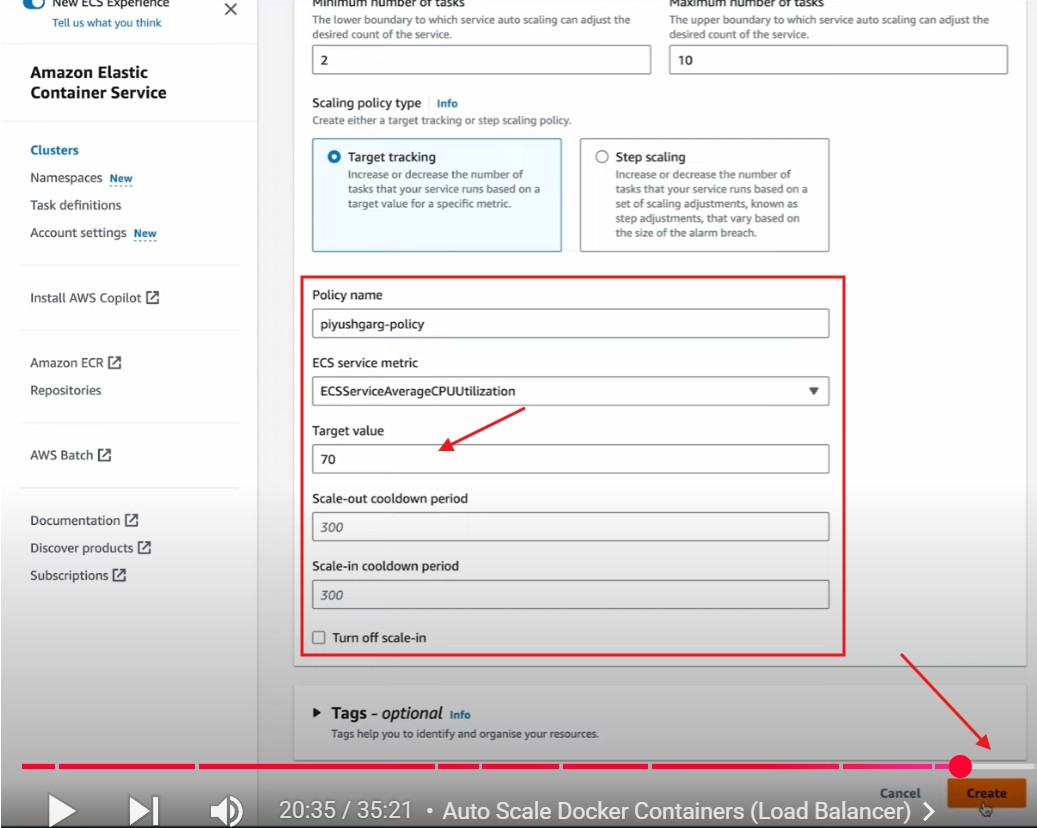Expand the Tags optional section

pos(317,713)
